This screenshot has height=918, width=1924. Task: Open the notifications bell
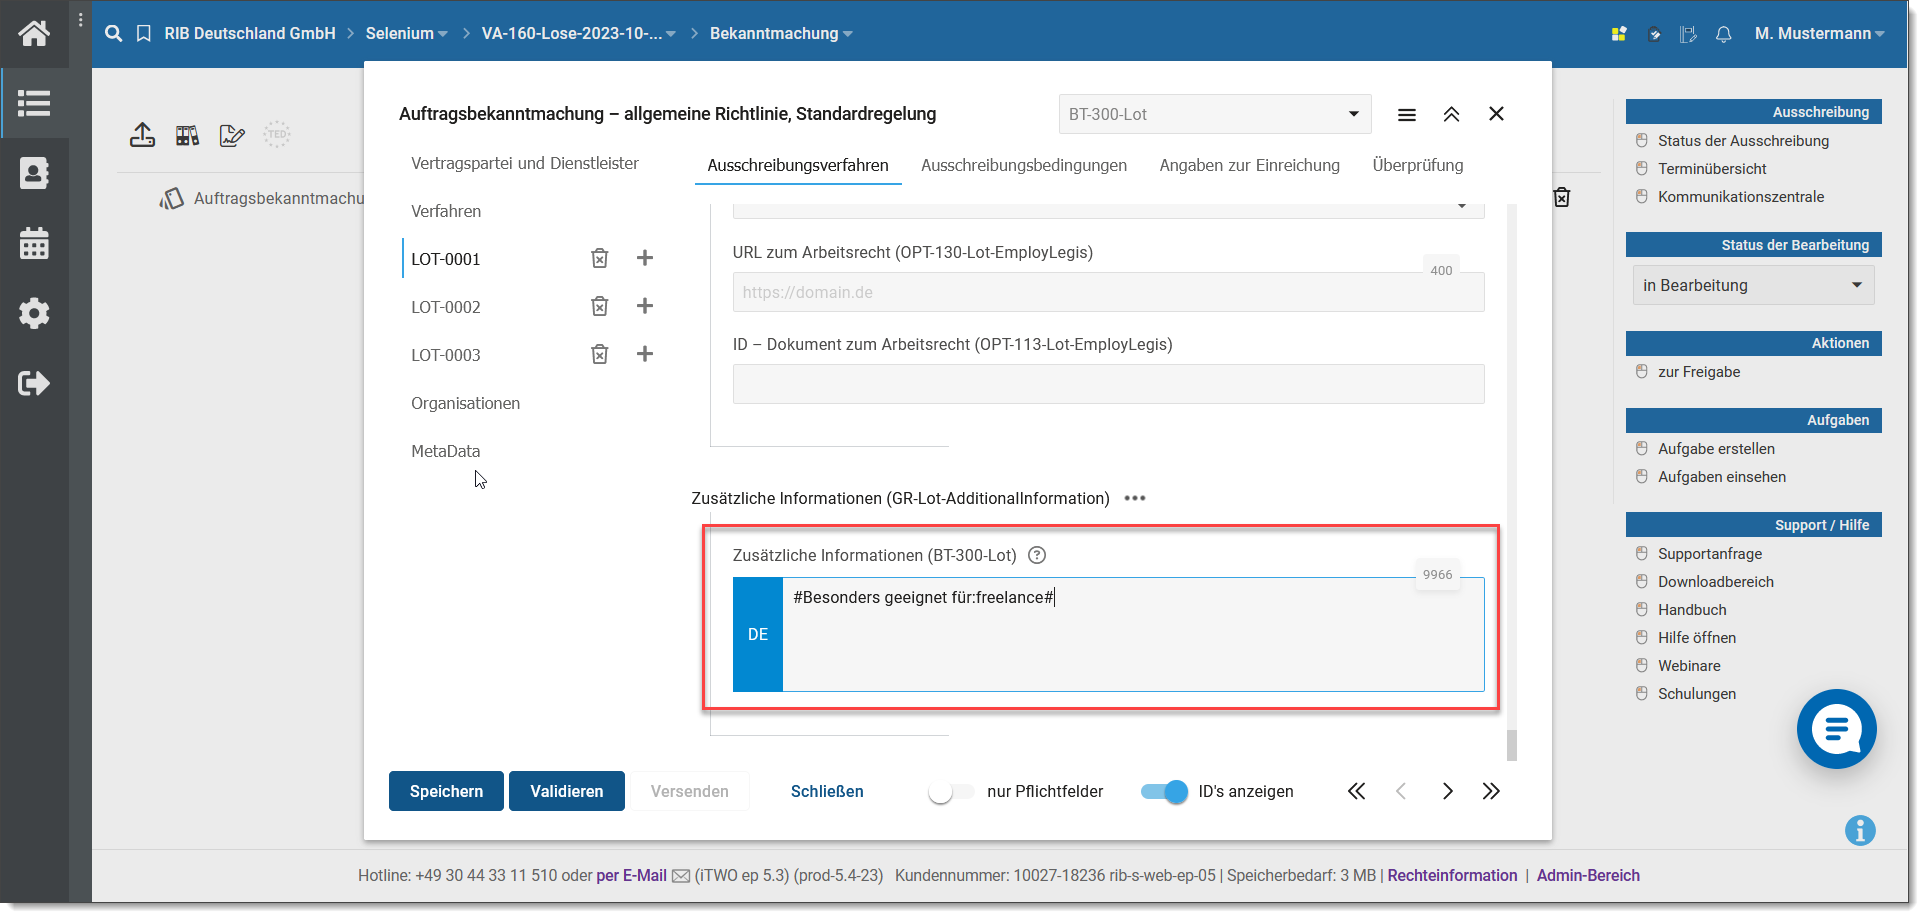[x=1724, y=34]
